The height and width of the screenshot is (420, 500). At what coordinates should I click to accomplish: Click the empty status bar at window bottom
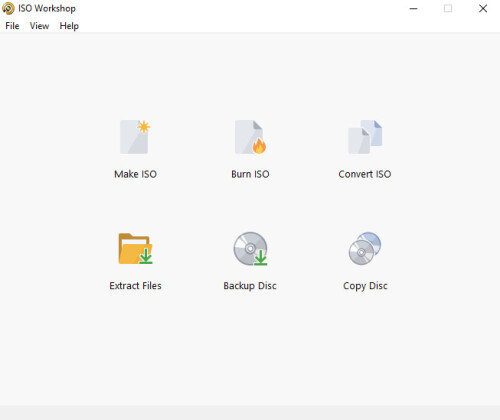coord(250,413)
